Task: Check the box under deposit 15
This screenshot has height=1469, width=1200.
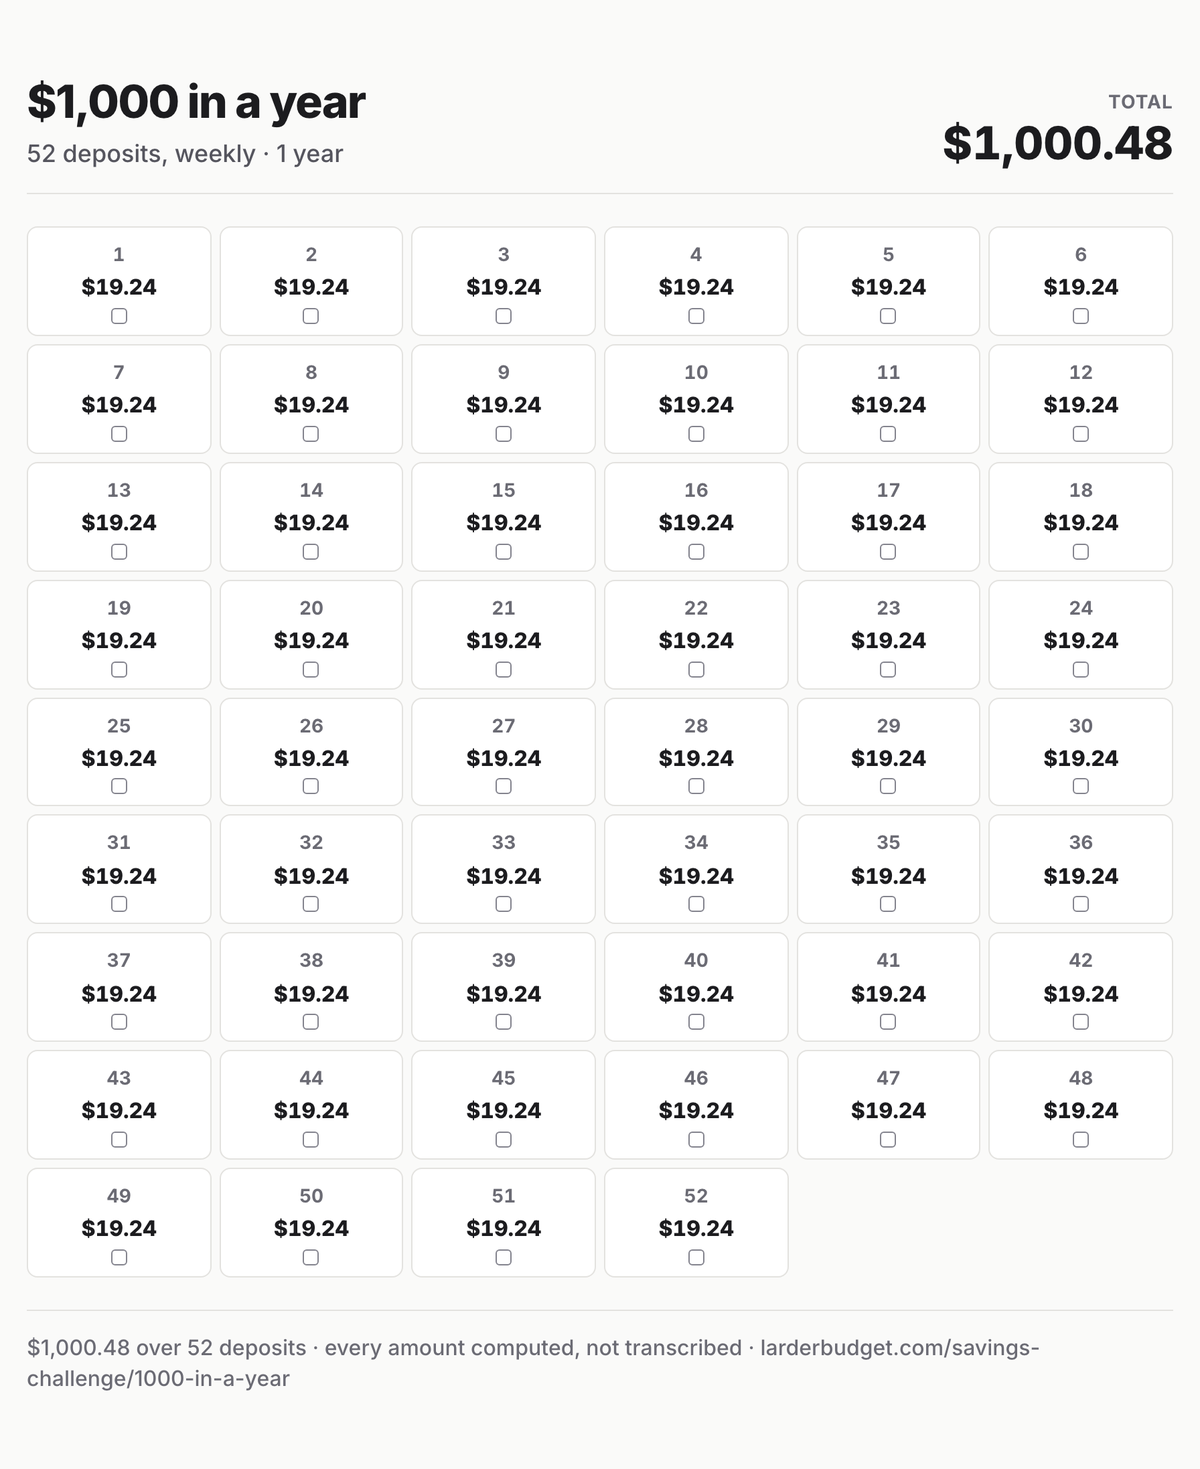Action: [504, 552]
